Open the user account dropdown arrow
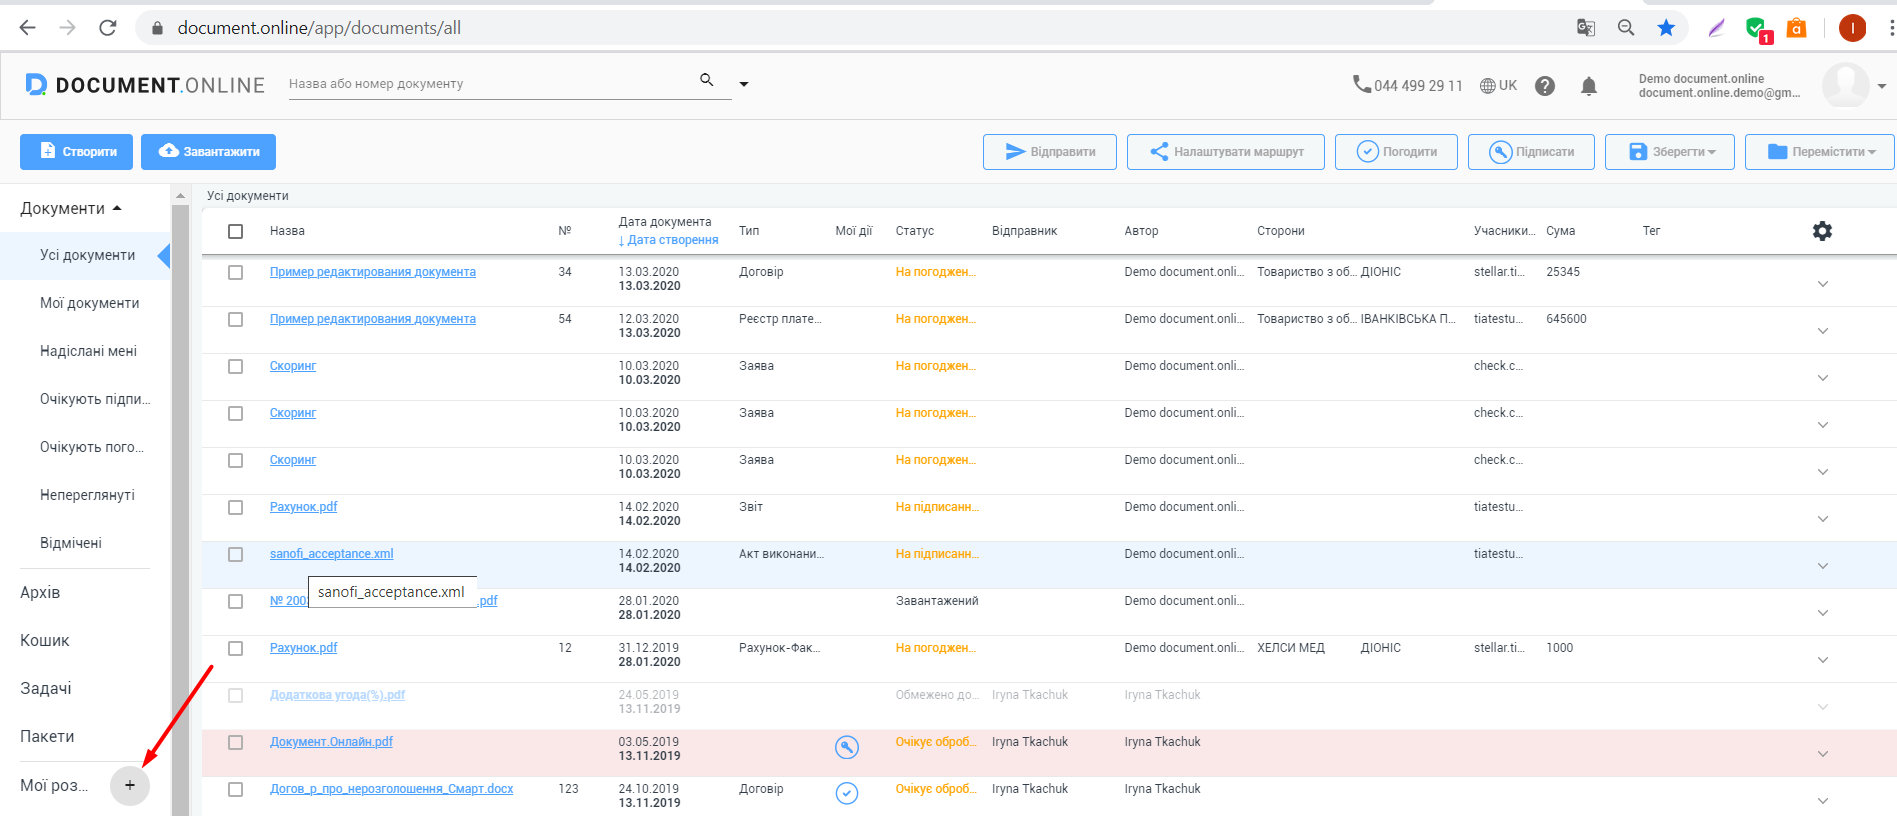This screenshot has width=1897, height=816. coord(1882,86)
